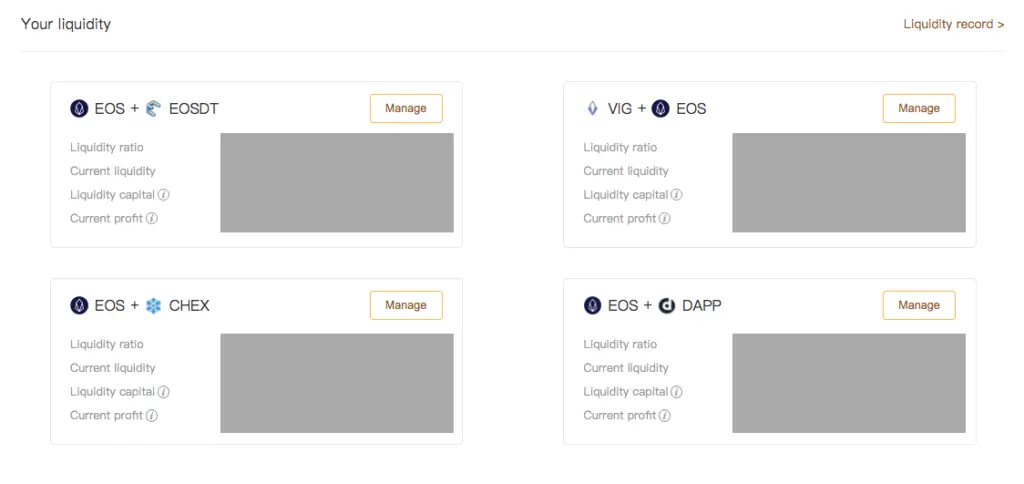This screenshot has height=484, width=1024.
Task: Manage the EOS + DAPP liquidity pair
Action: [x=919, y=305]
